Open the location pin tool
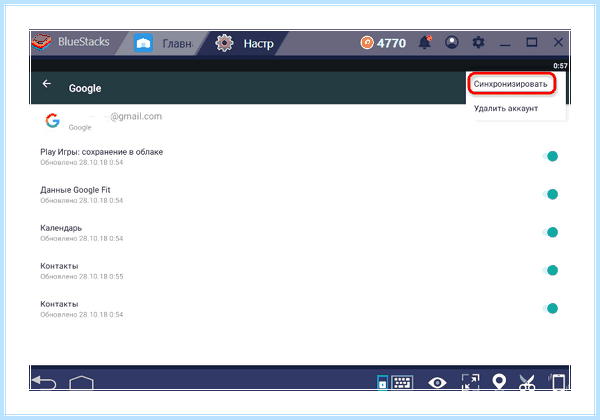This screenshot has height=420, width=600. coord(499,382)
